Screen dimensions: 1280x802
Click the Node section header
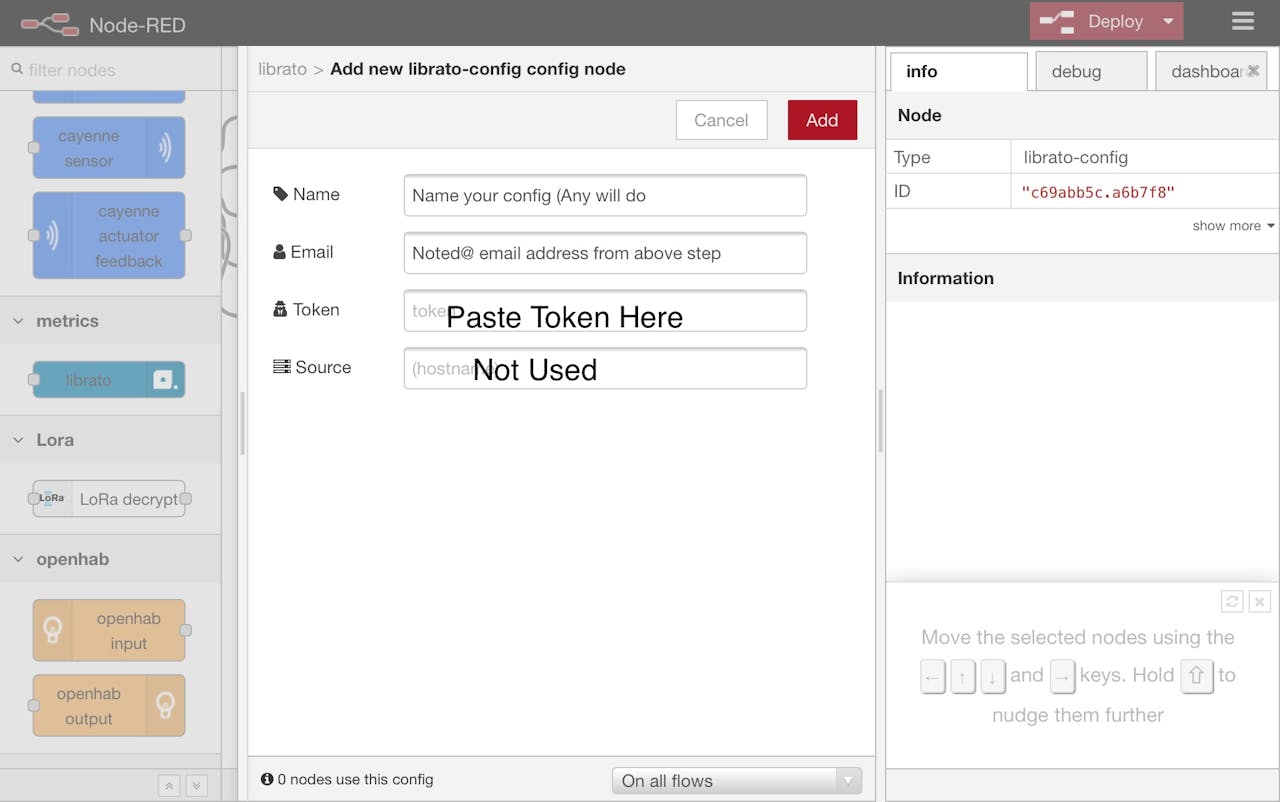pos(1082,115)
